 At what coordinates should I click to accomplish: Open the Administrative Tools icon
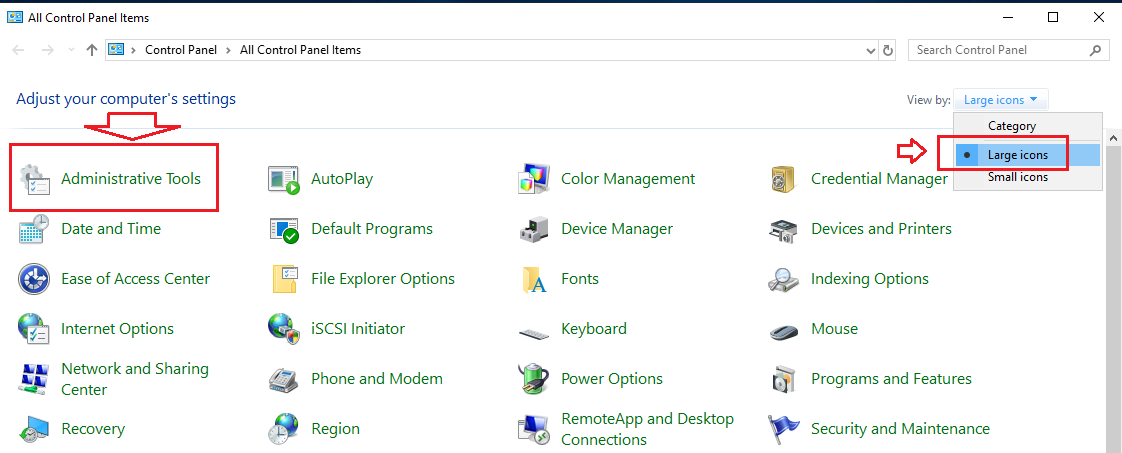tap(34, 179)
